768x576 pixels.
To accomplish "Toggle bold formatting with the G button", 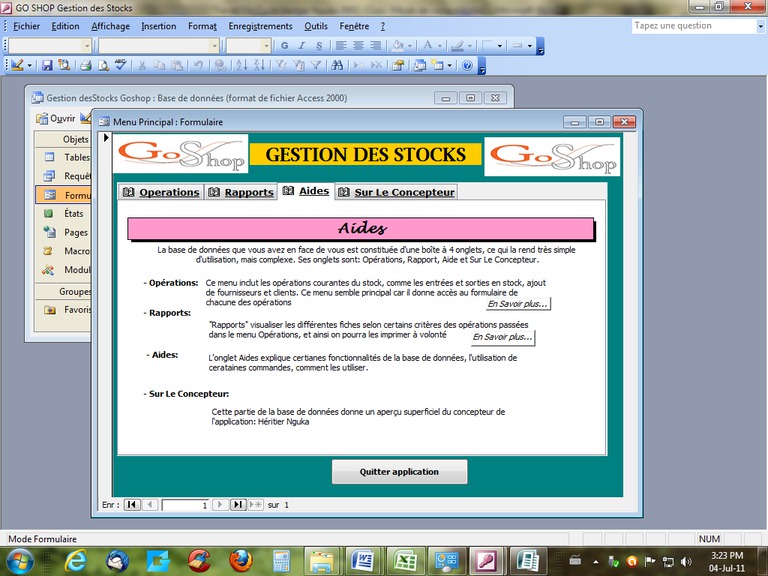I will click(x=285, y=45).
